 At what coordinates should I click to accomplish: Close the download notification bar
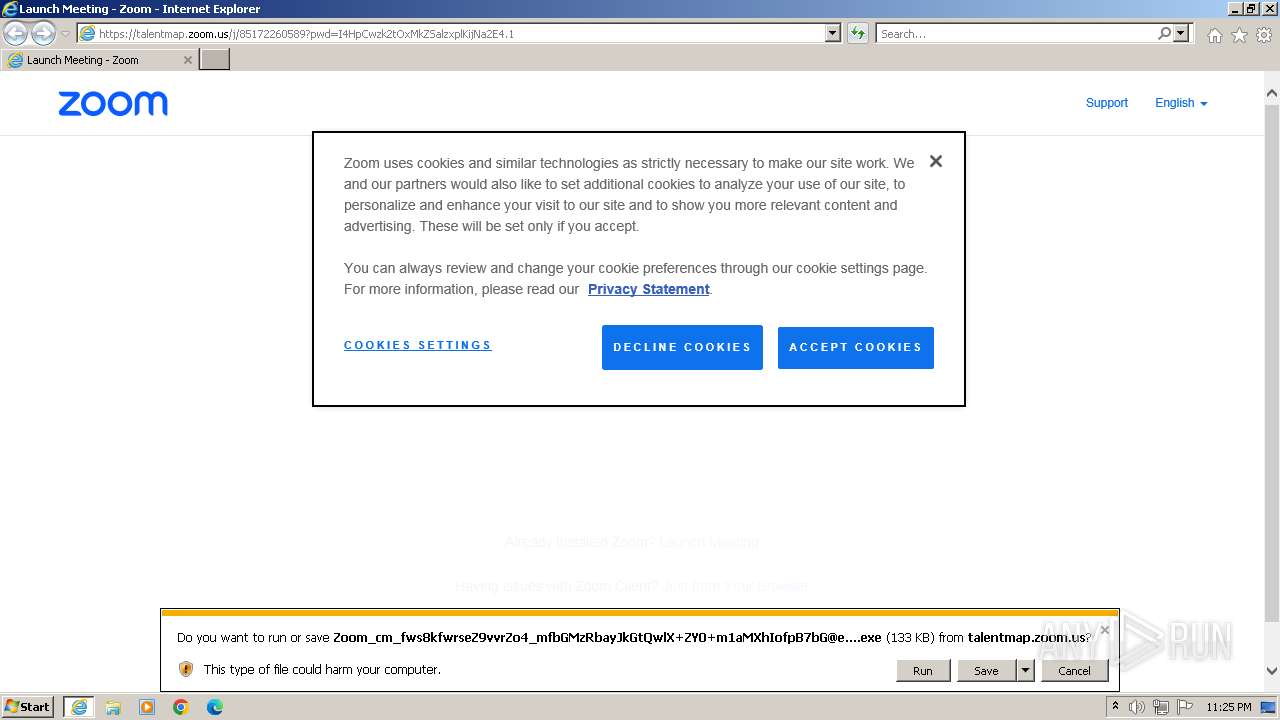point(1104,630)
